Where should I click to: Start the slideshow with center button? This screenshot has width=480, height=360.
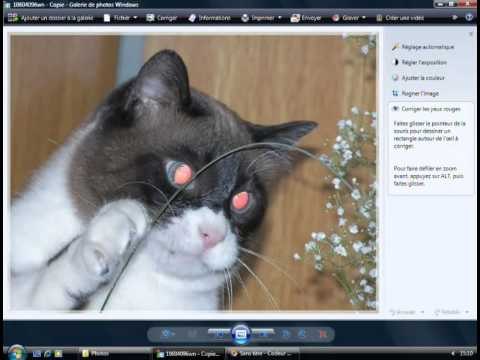241,334
